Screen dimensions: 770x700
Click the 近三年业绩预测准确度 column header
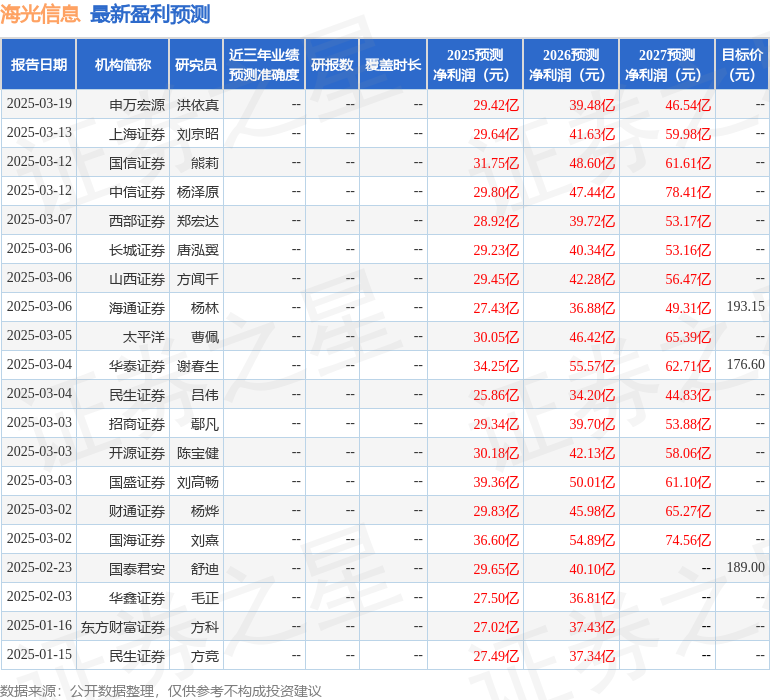pos(264,65)
